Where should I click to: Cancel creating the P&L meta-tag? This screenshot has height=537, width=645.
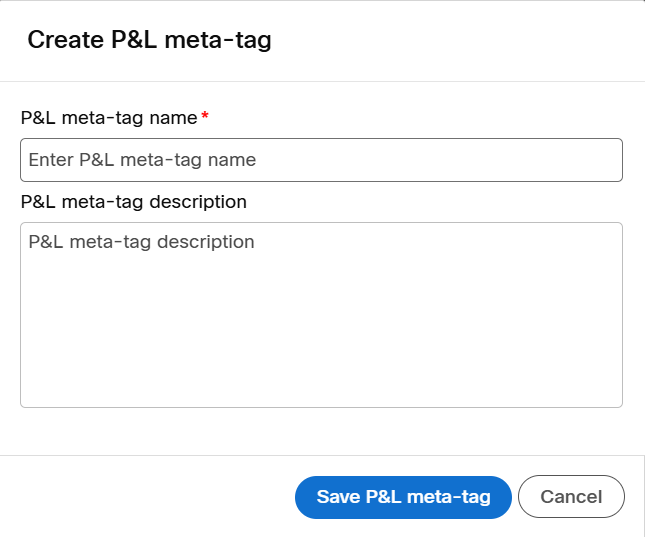(x=571, y=497)
